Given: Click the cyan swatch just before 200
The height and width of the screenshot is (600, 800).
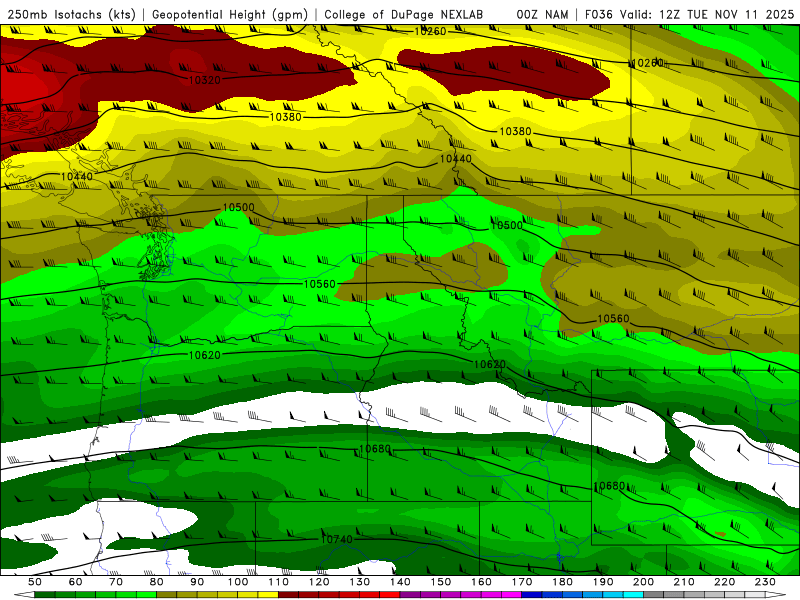Looking at the screenshot, I should pyautogui.click(x=633, y=595).
